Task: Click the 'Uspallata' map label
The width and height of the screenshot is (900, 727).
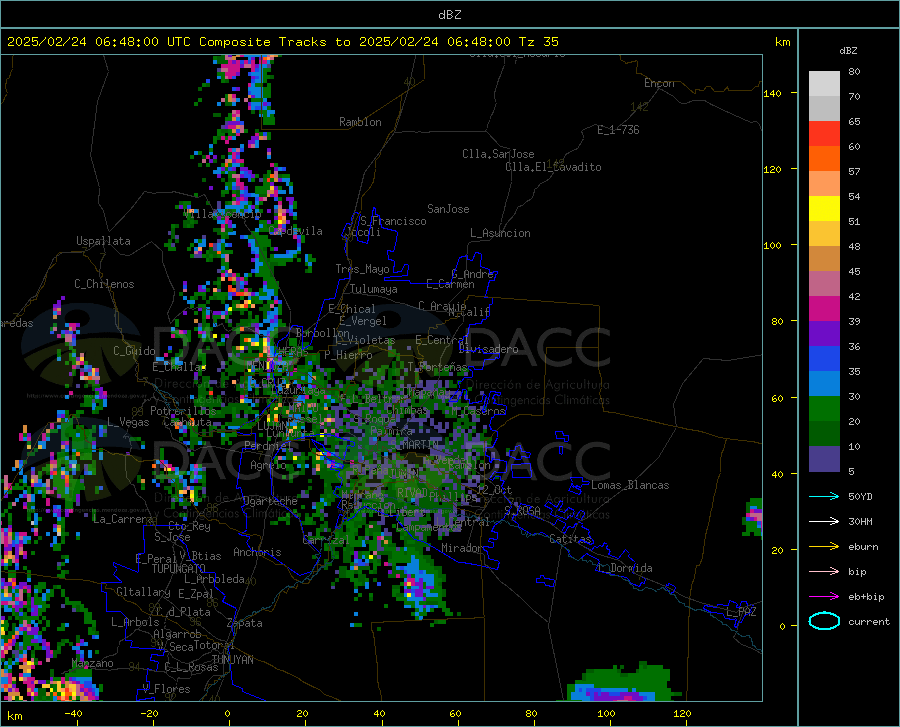Action: pyautogui.click(x=103, y=241)
